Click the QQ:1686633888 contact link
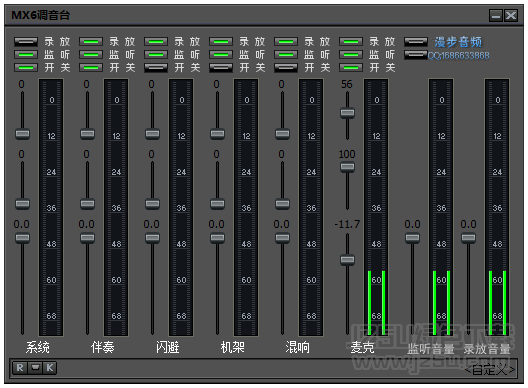This screenshot has width=528, height=388. point(459,56)
